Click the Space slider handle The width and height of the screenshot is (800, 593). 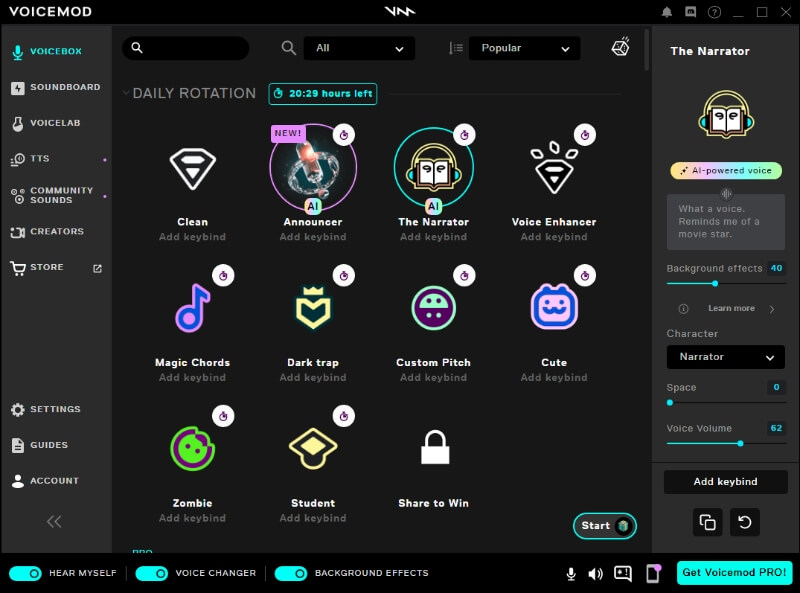click(670, 403)
